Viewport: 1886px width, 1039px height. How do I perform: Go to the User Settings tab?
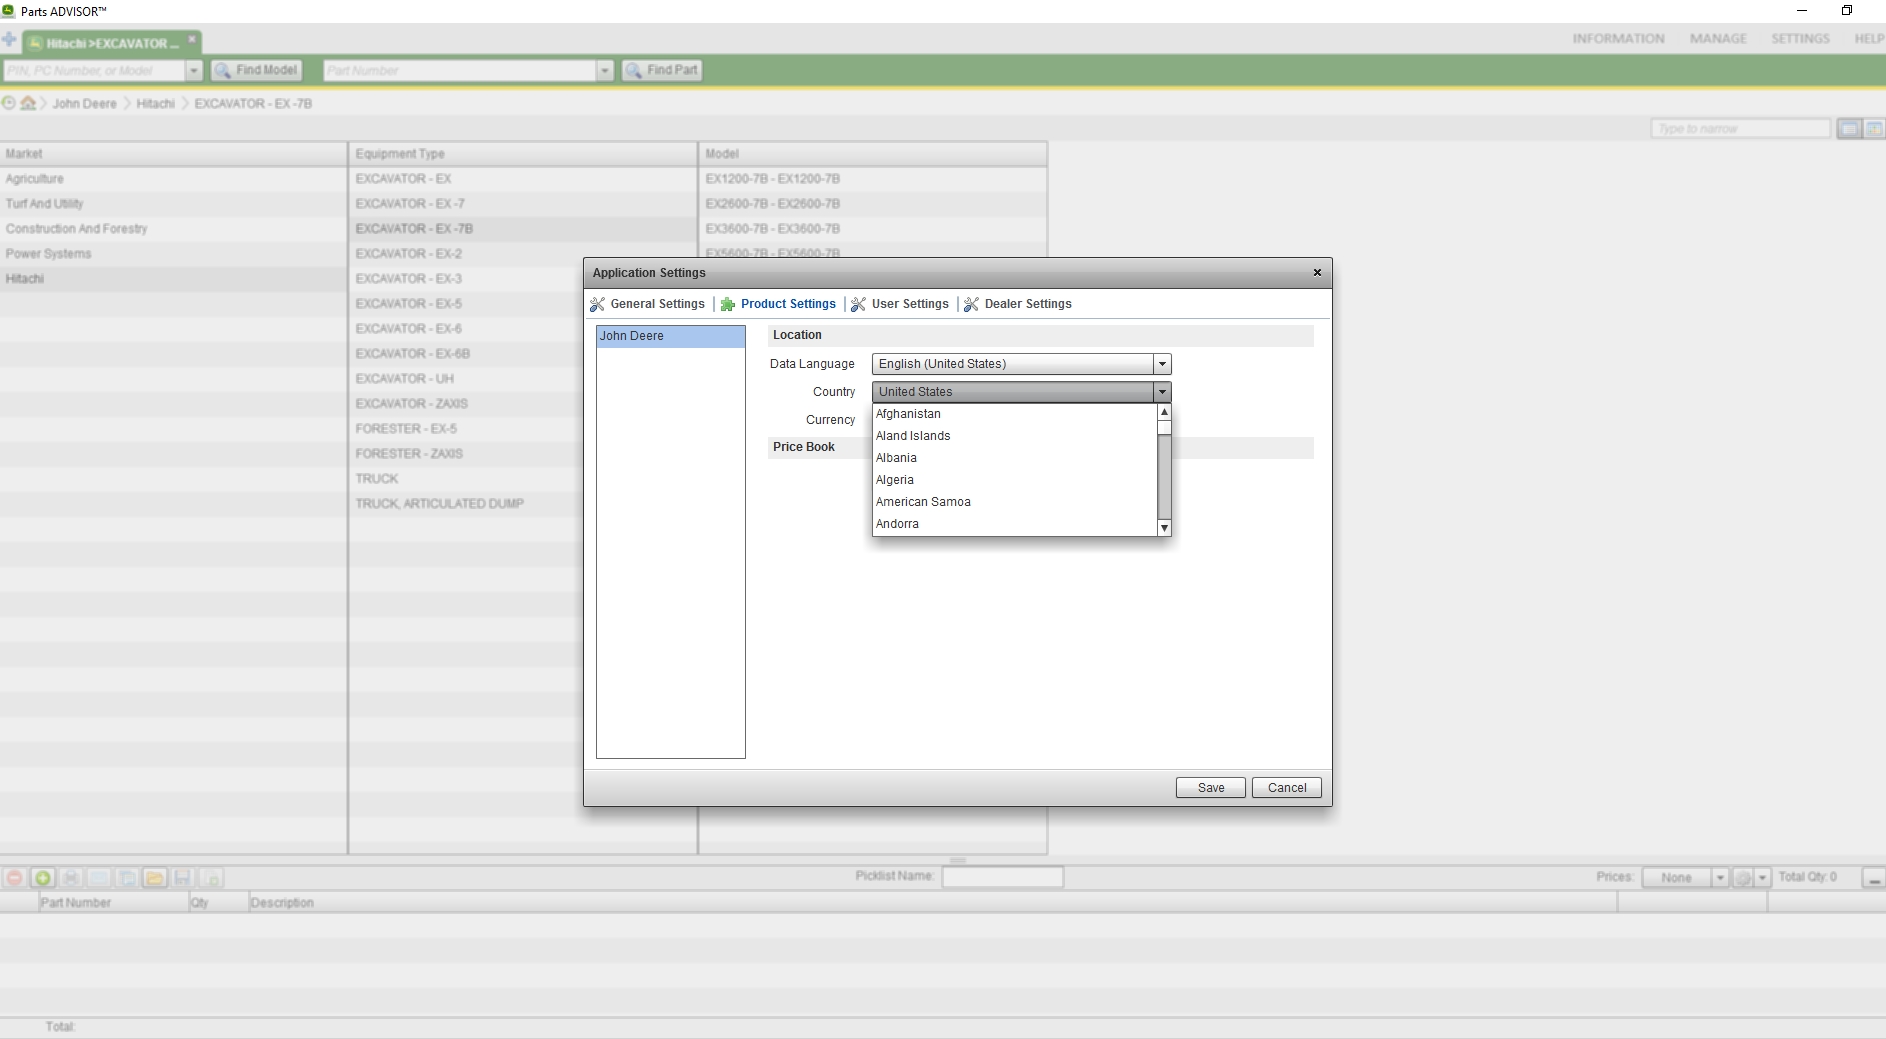coord(909,304)
